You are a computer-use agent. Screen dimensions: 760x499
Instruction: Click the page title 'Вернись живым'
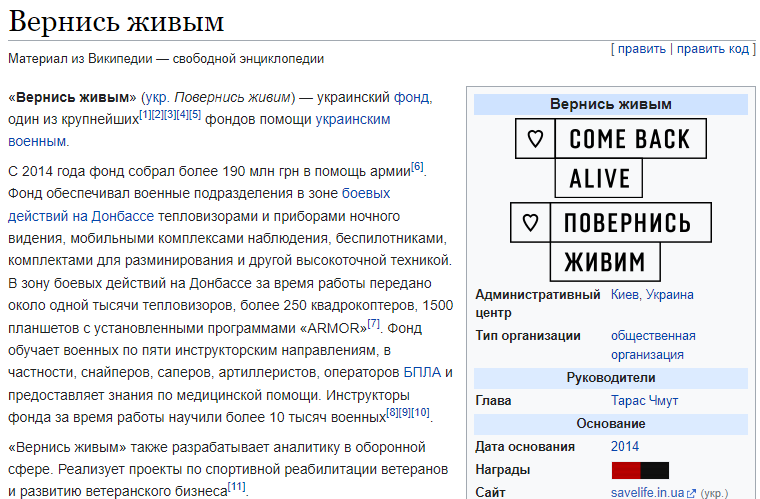pyautogui.click(x=116, y=21)
